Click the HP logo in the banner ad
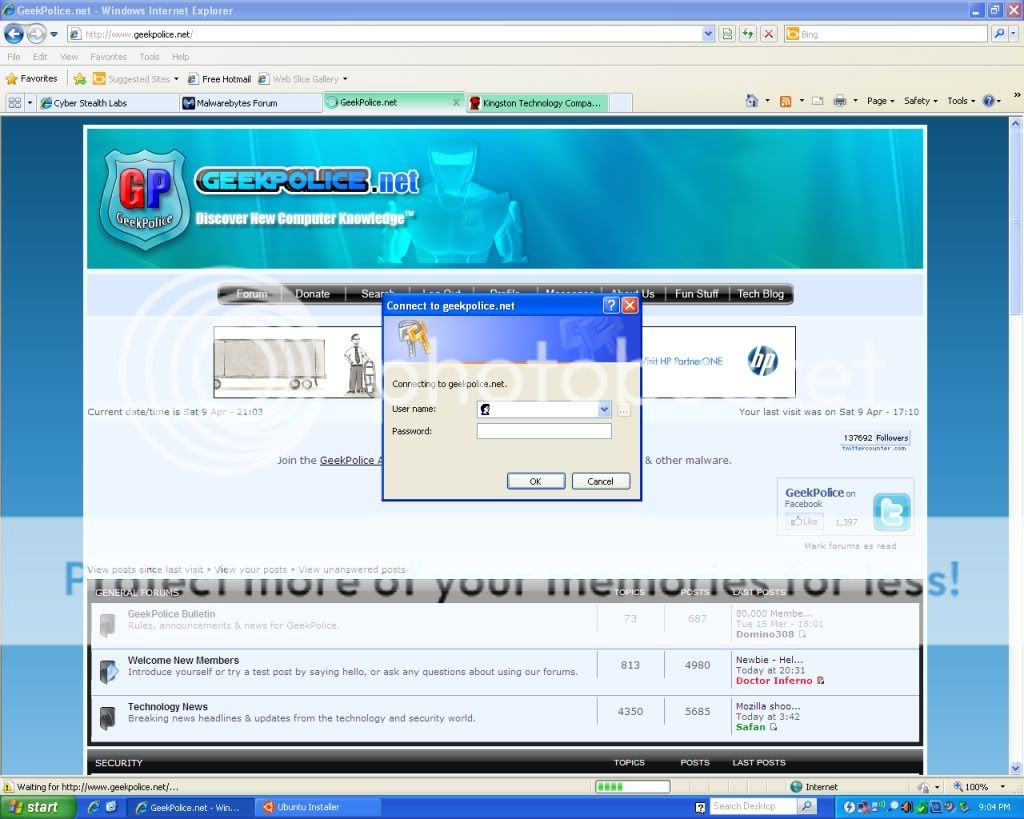This screenshot has width=1024, height=819. pyautogui.click(x=763, y=361)
